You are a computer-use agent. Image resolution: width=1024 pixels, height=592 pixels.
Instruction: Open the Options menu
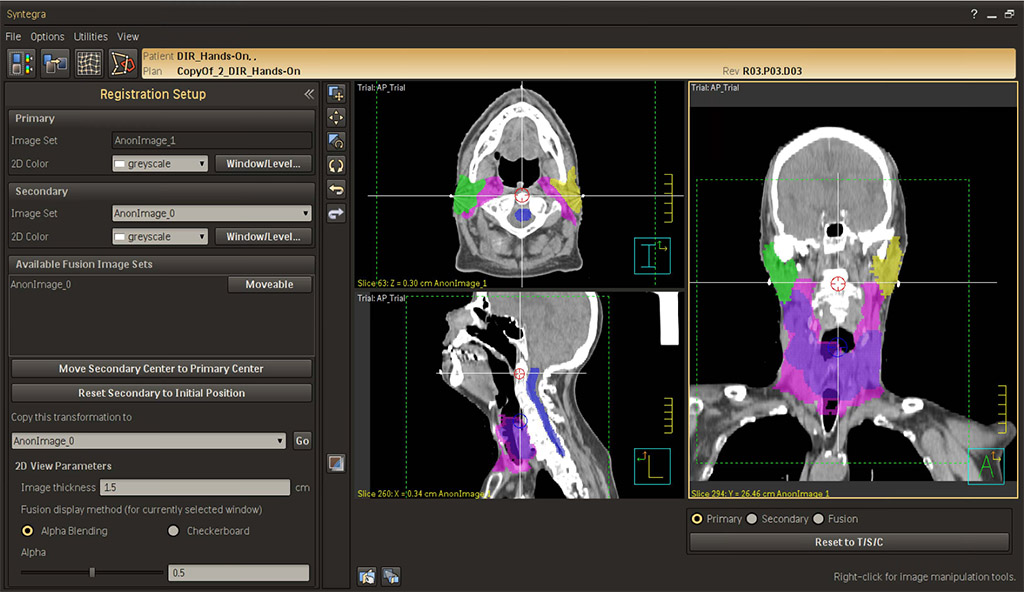[x=47, y=37]
